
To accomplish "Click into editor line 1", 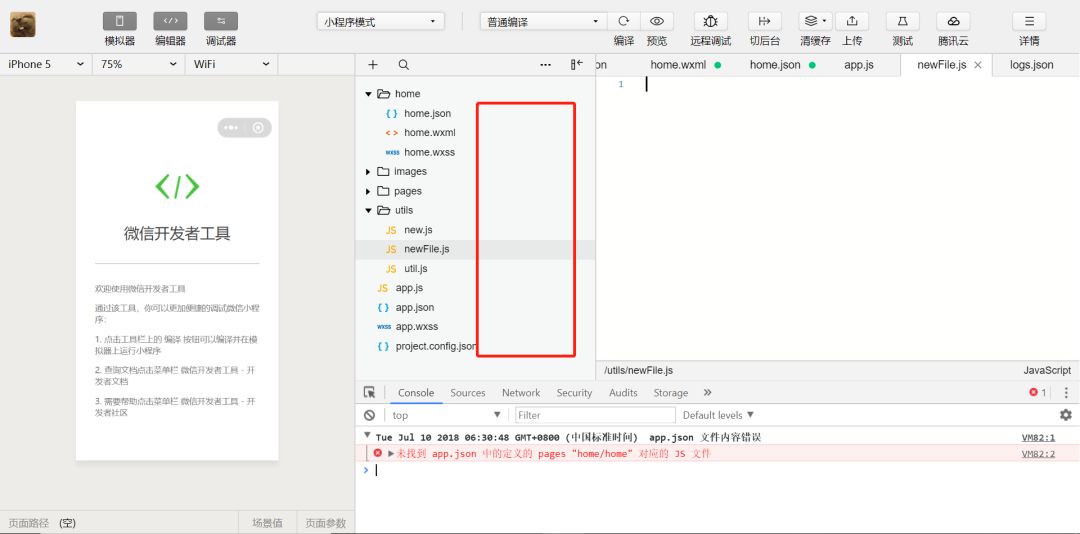I will click(x=838, y=84).
